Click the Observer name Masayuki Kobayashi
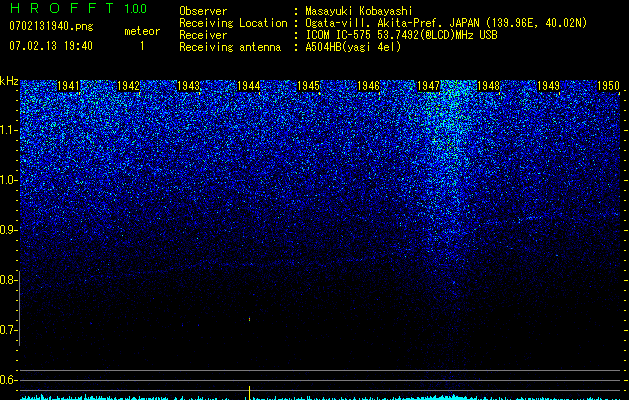 pyautogui.click(x=359, y=11)
